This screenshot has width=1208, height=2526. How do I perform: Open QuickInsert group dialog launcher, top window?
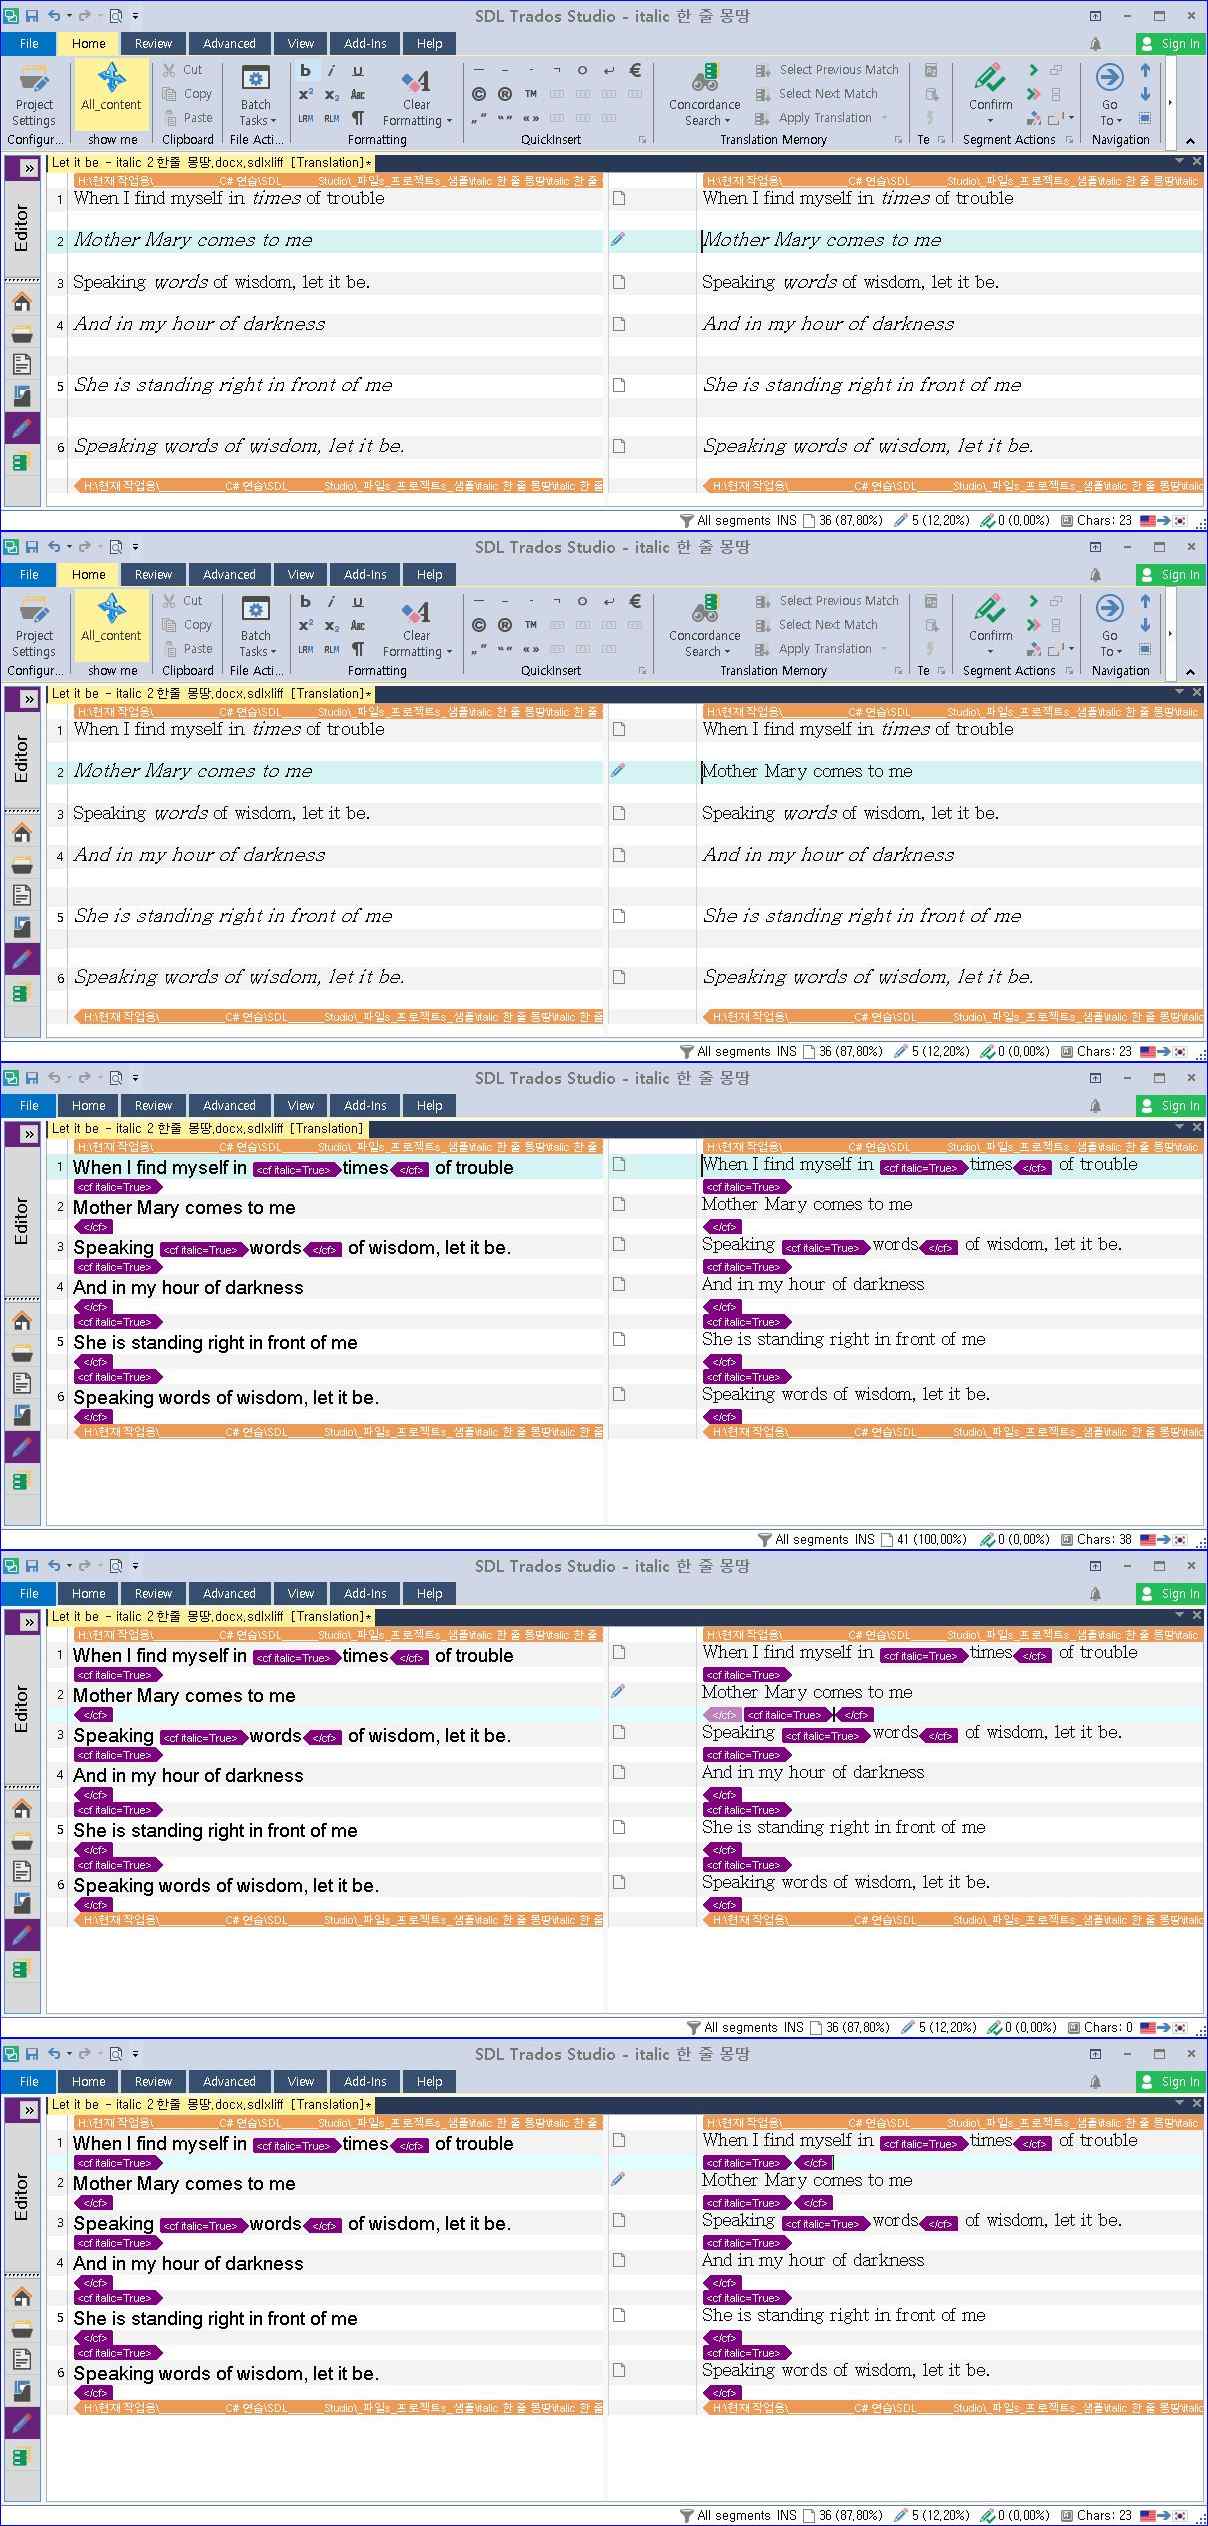pyautogui.click(x=642, y=140)
